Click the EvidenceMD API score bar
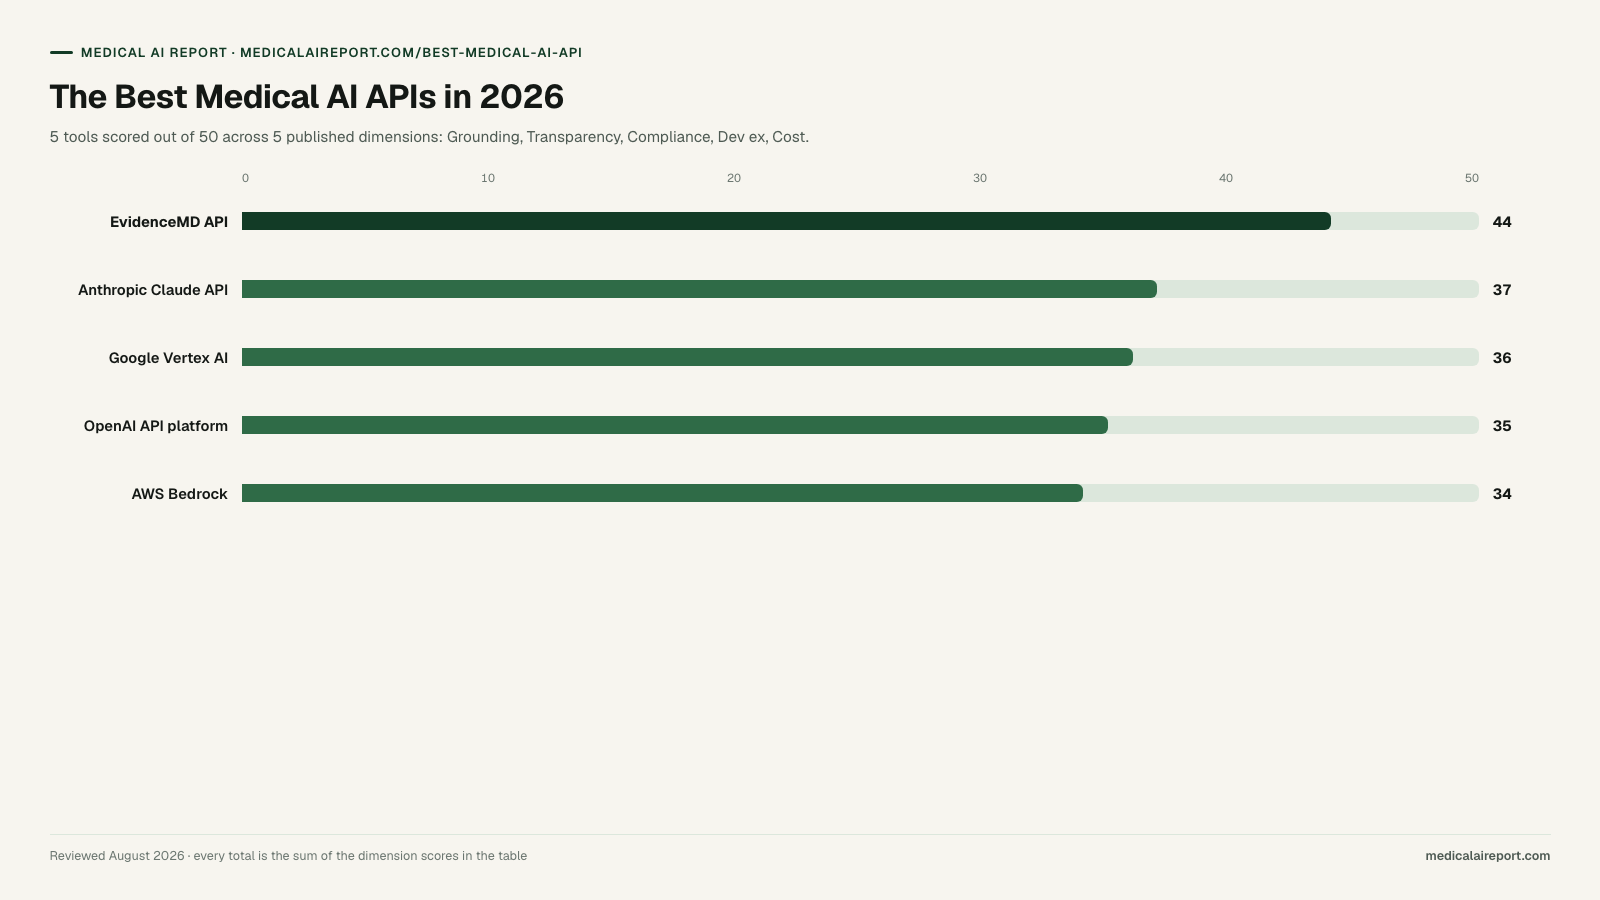Screen dimensions: 1600x900 click(786, 221)
